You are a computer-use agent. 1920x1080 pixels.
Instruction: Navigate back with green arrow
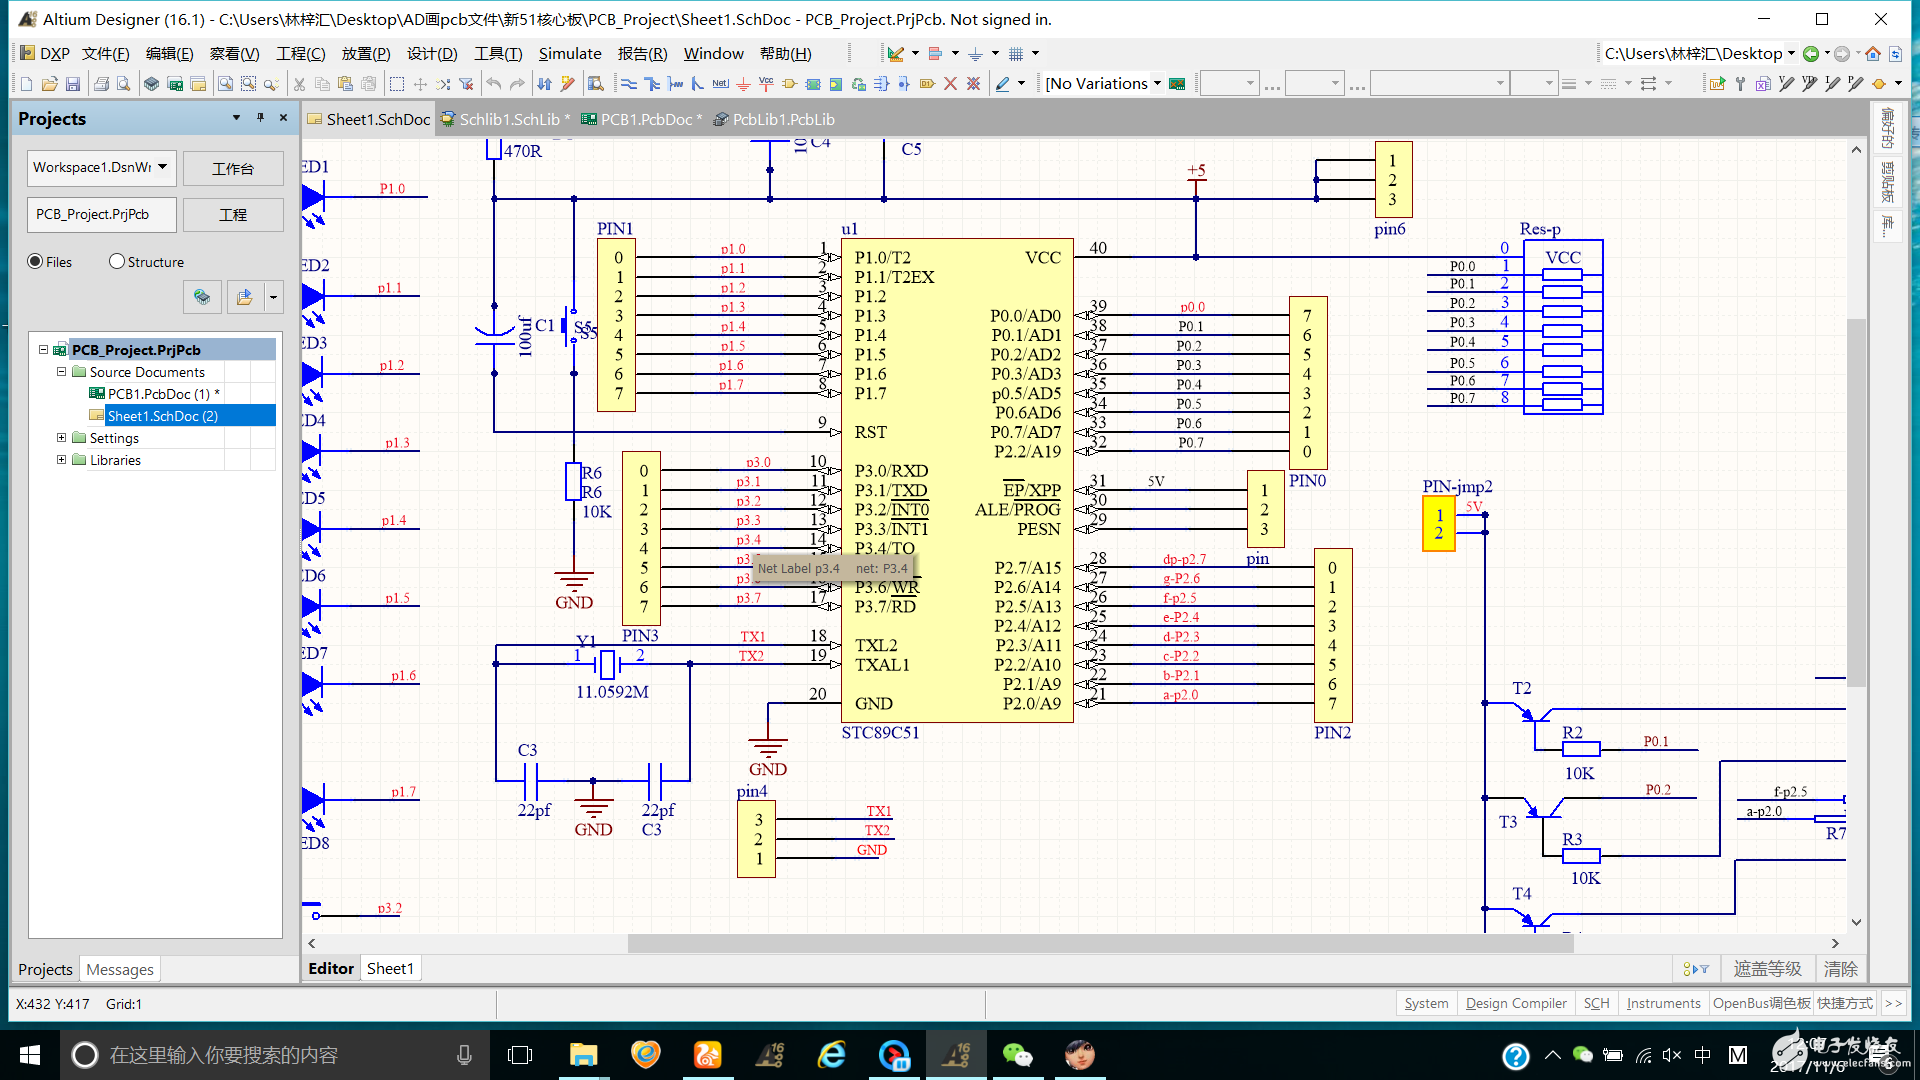(x=1811, y=54)
